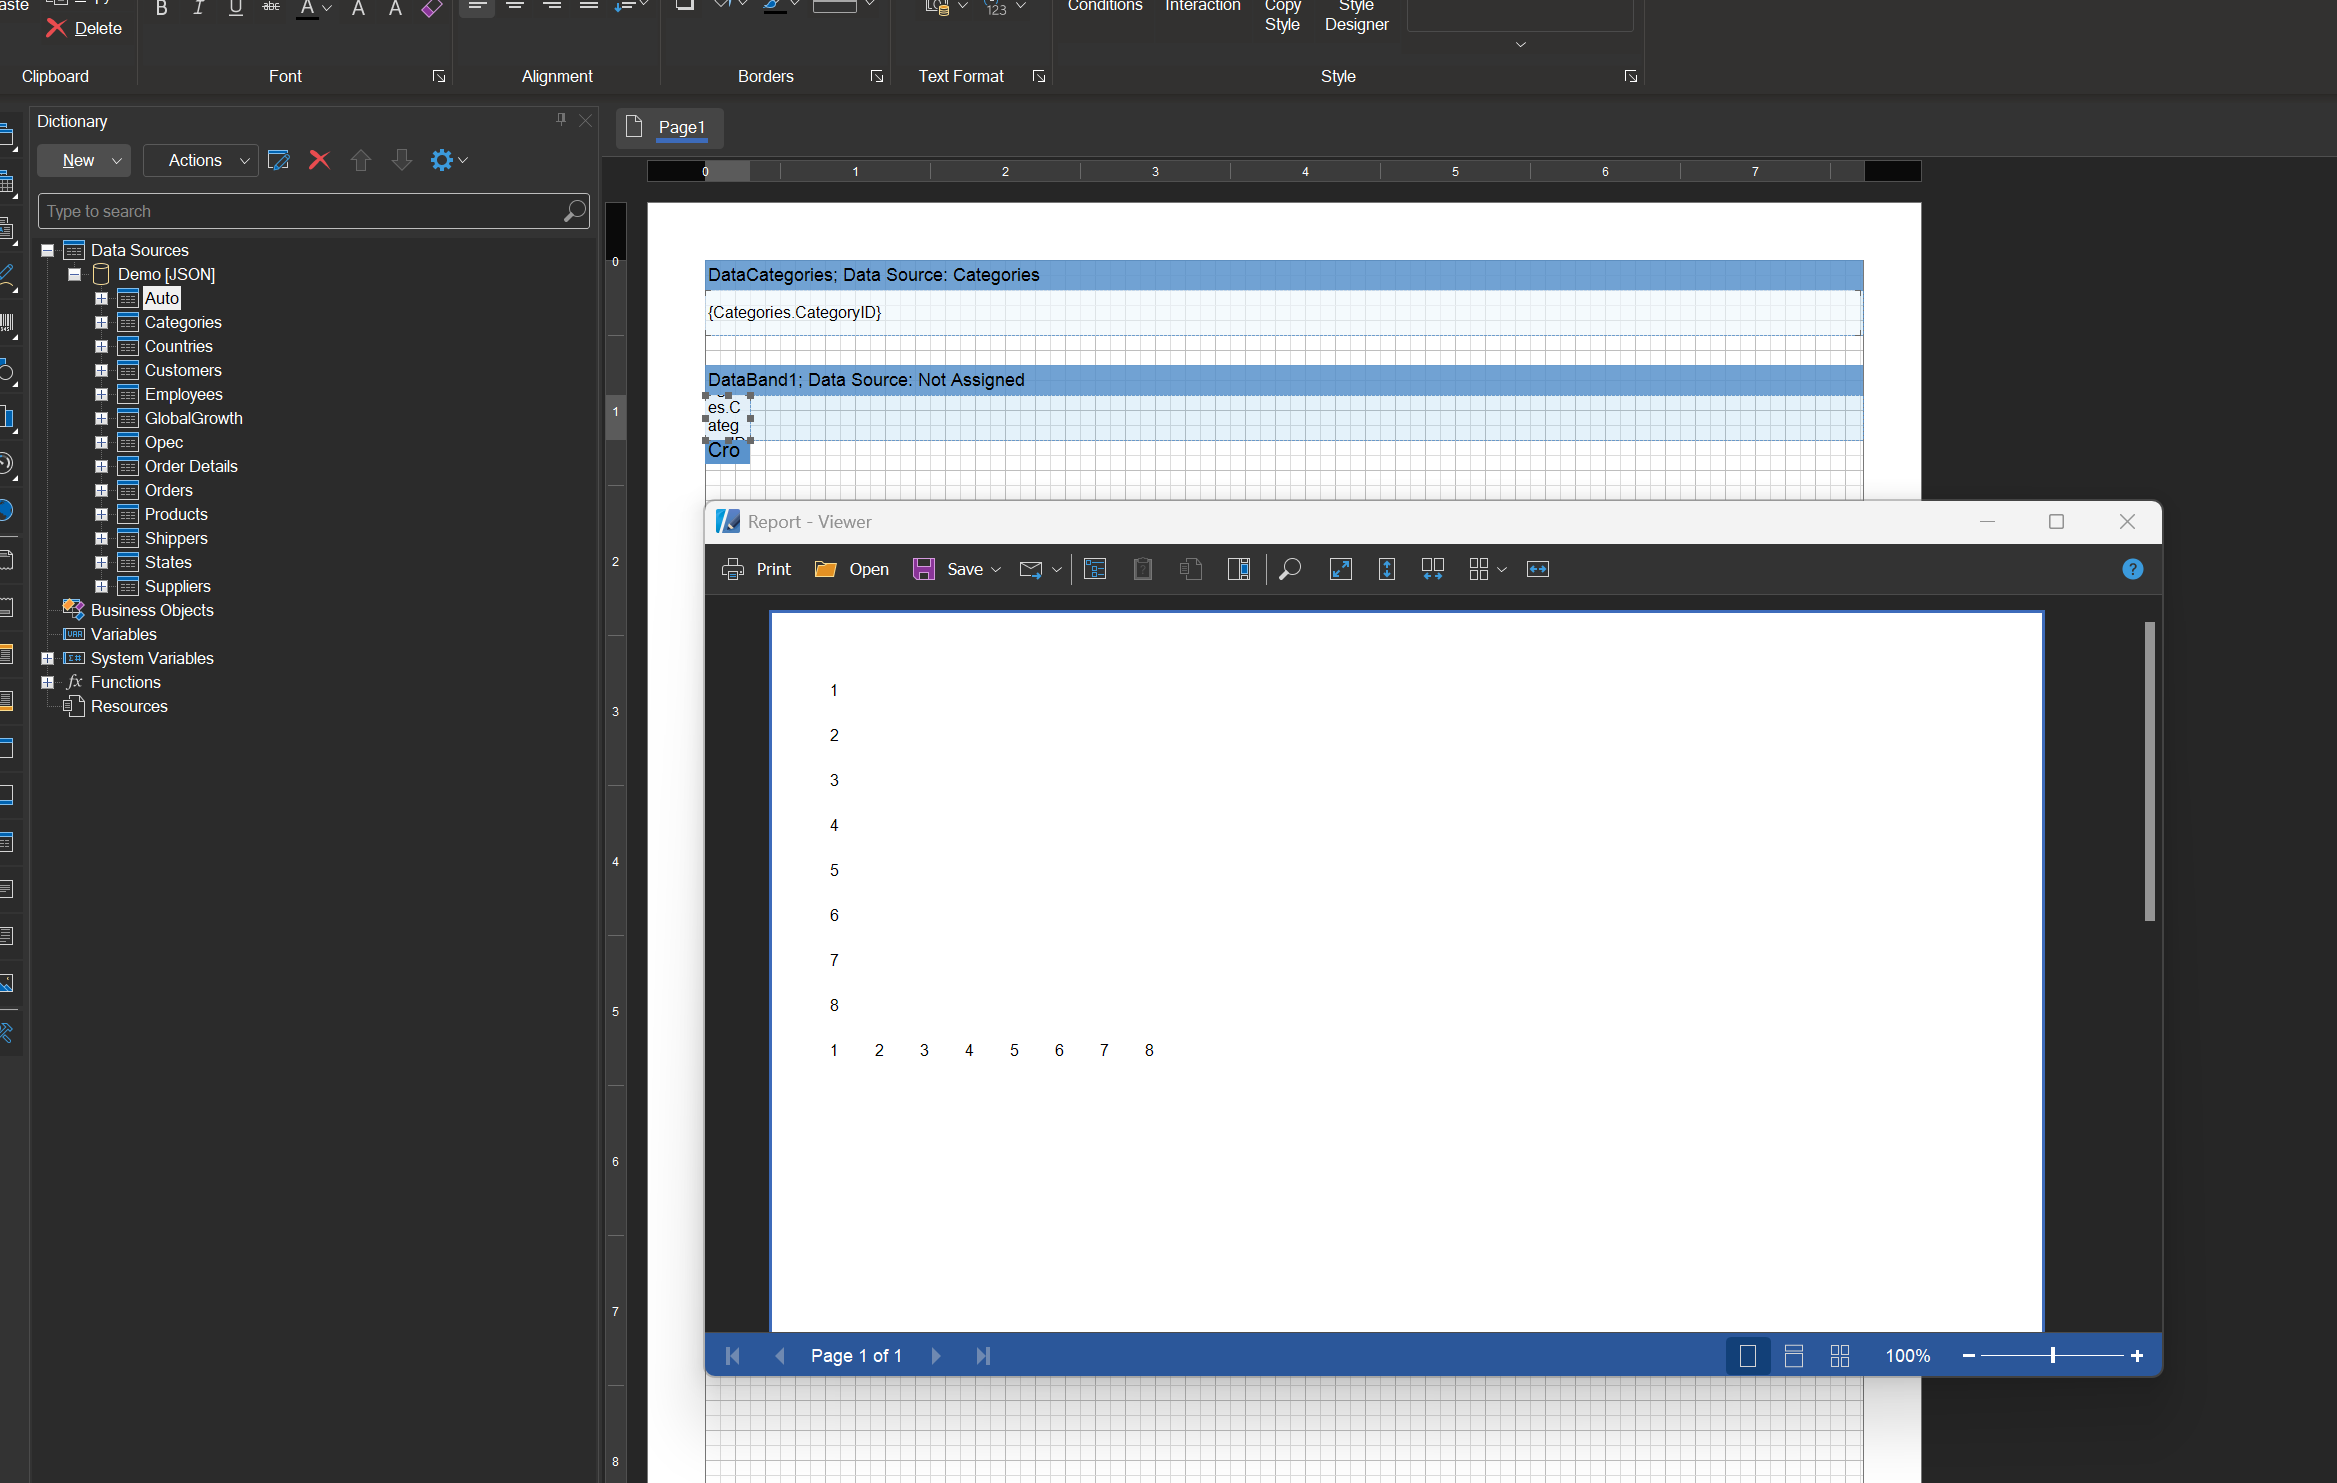The image size is (2337, 1483).
Task: Go to first page in Viewer
Action: coord(733,1356)
